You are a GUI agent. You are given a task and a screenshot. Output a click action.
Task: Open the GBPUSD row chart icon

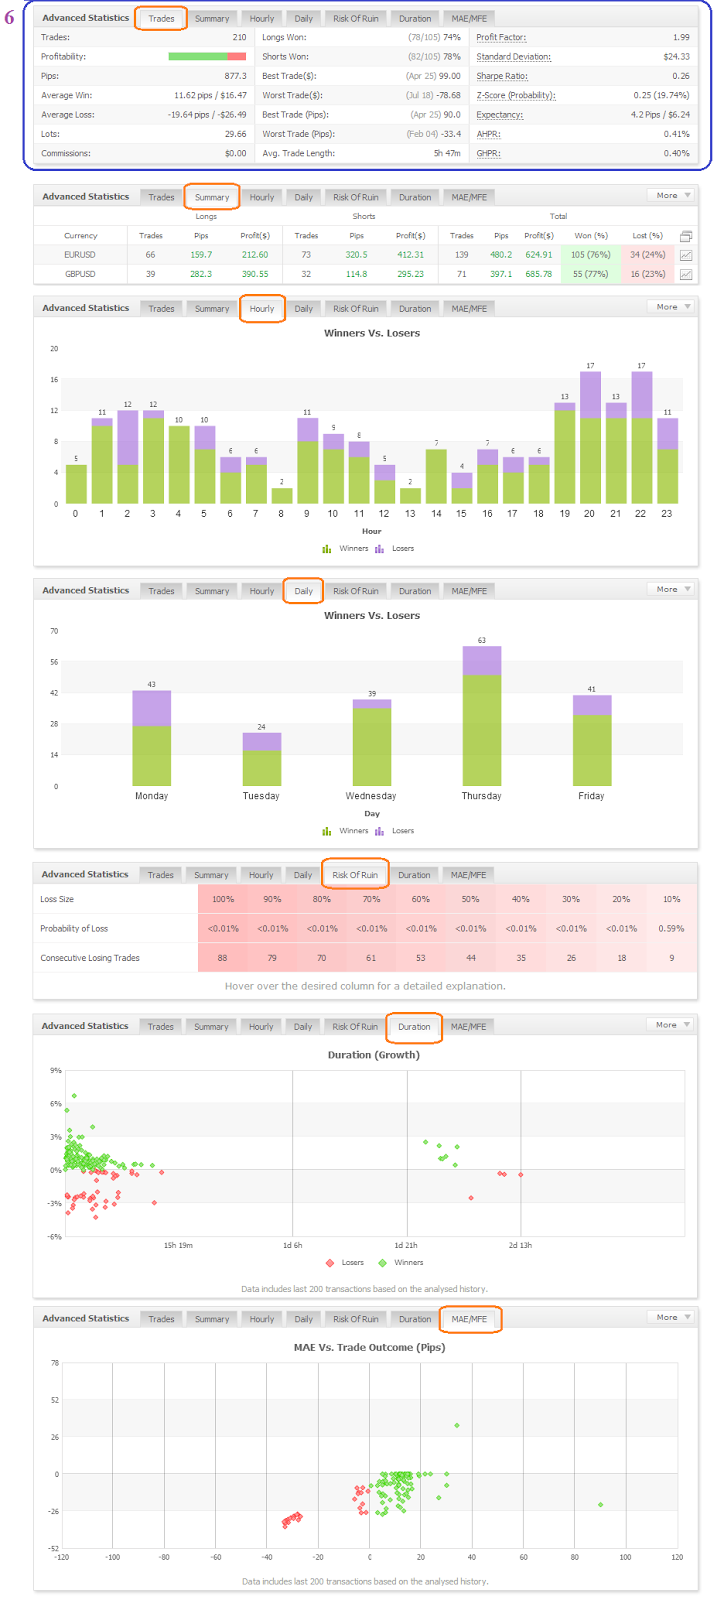tap(685, 274)
